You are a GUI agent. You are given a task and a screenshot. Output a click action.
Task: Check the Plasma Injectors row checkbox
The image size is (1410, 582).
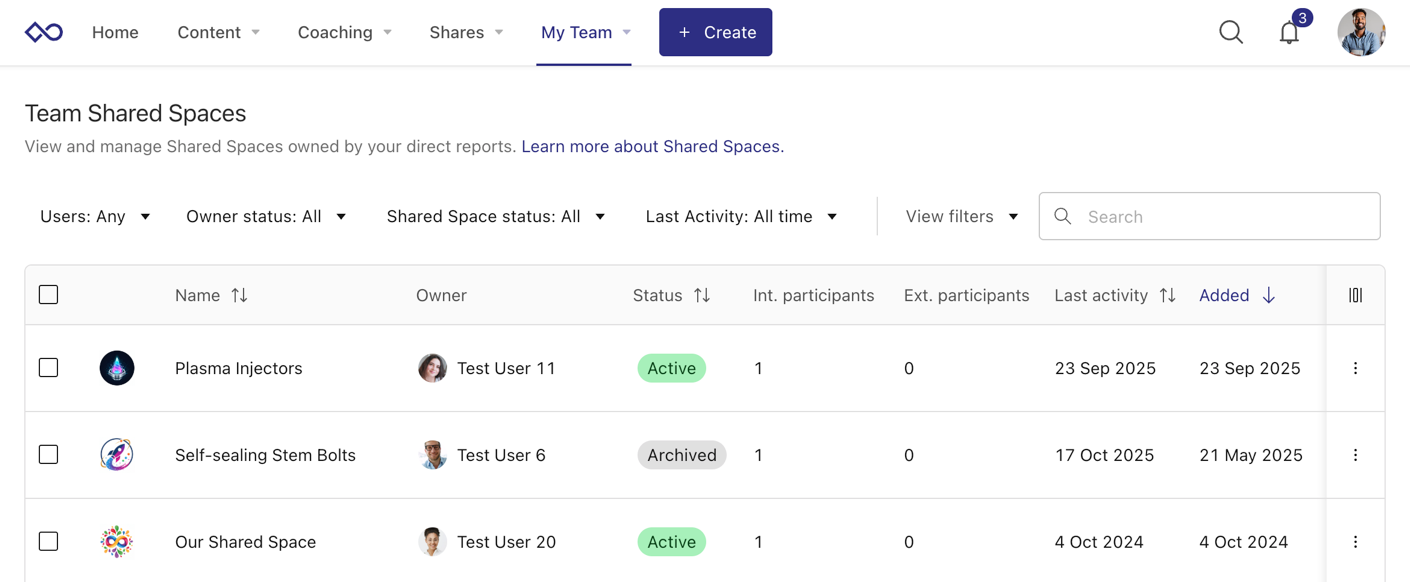48,367
